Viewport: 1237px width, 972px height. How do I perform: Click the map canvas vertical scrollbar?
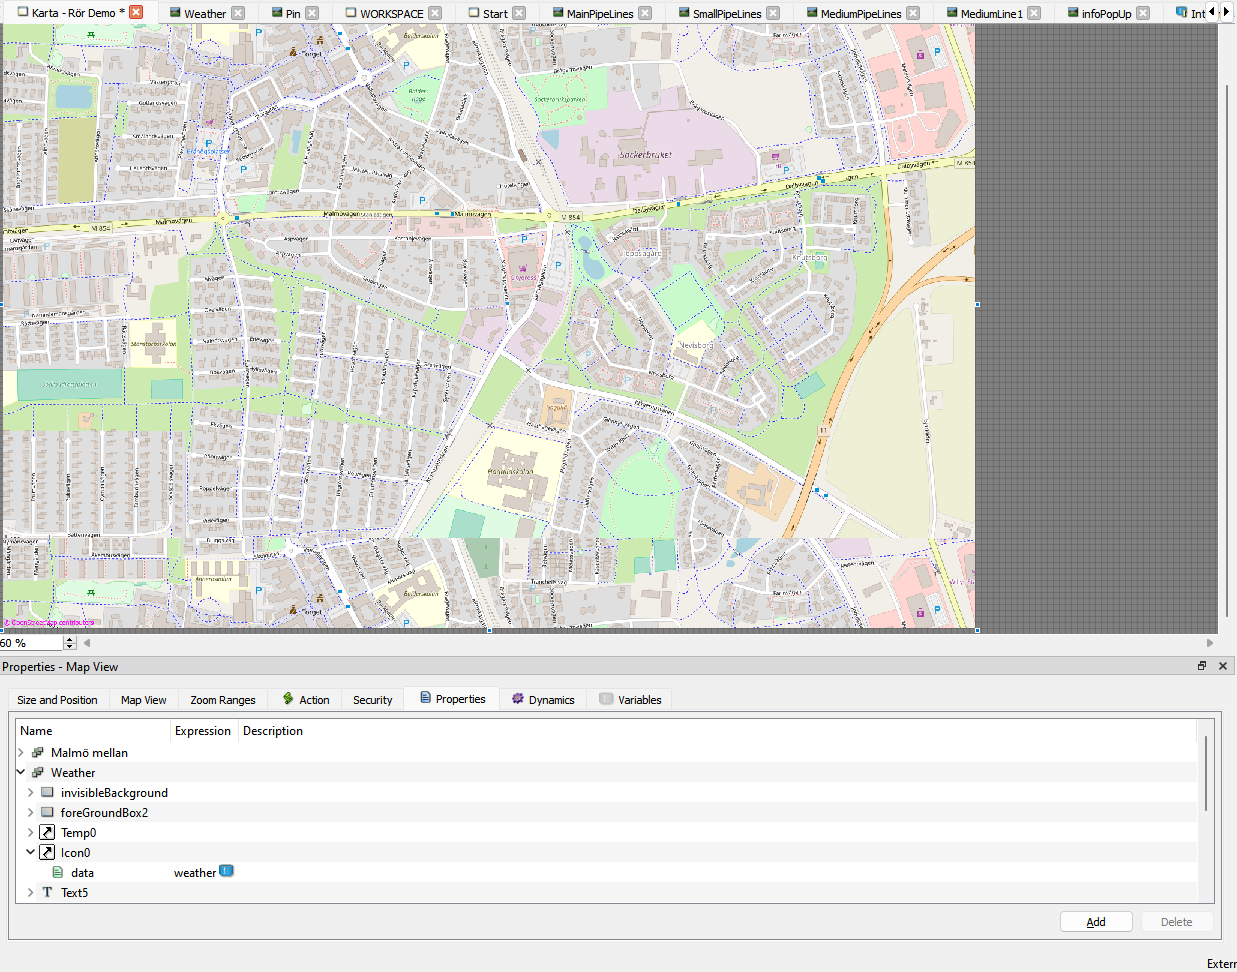(x=1227, y=350)
